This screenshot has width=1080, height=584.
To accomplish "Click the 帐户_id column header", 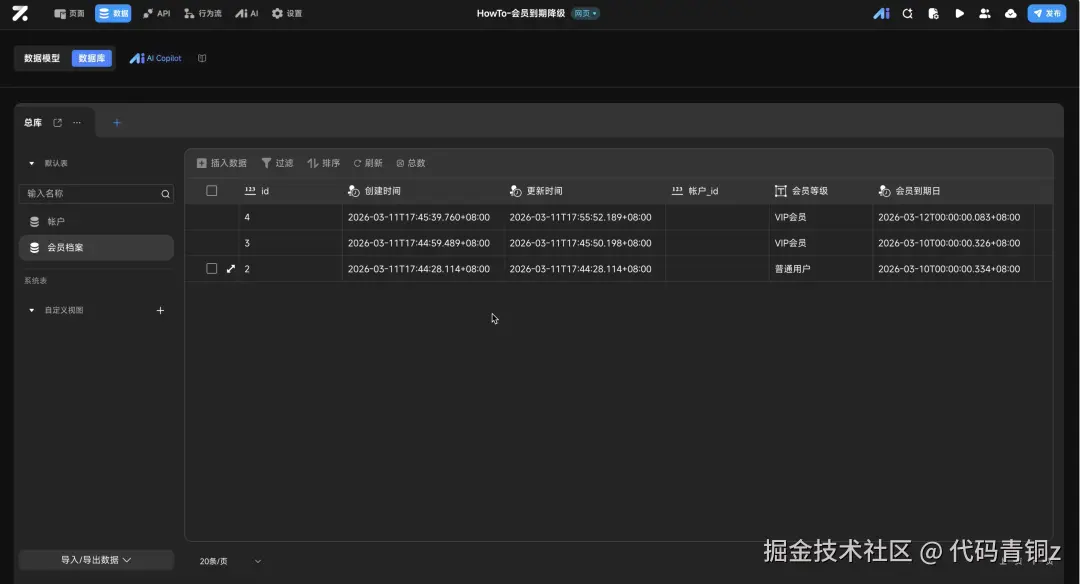I will click(717, 191).
